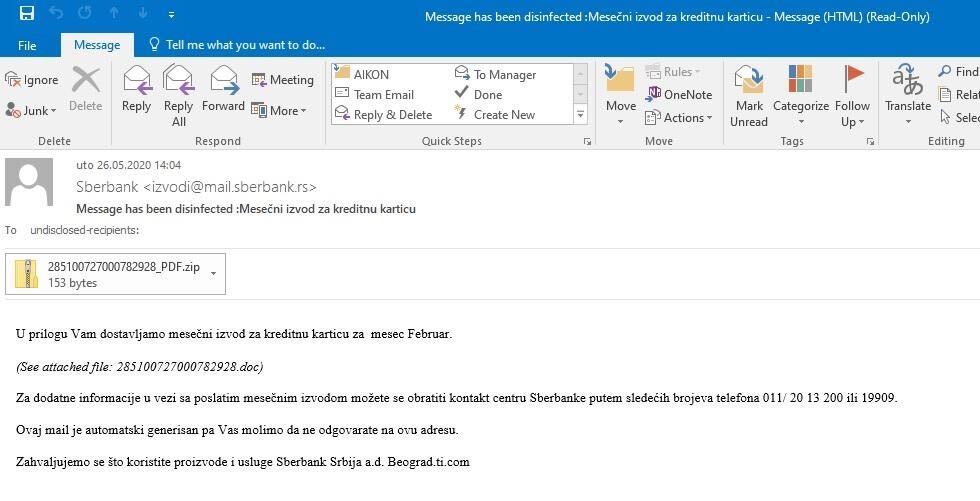The height and width of the screenshot is (501, 980).
Task: Expand the Quick Steps gallery
Action: tap(581, 114)
